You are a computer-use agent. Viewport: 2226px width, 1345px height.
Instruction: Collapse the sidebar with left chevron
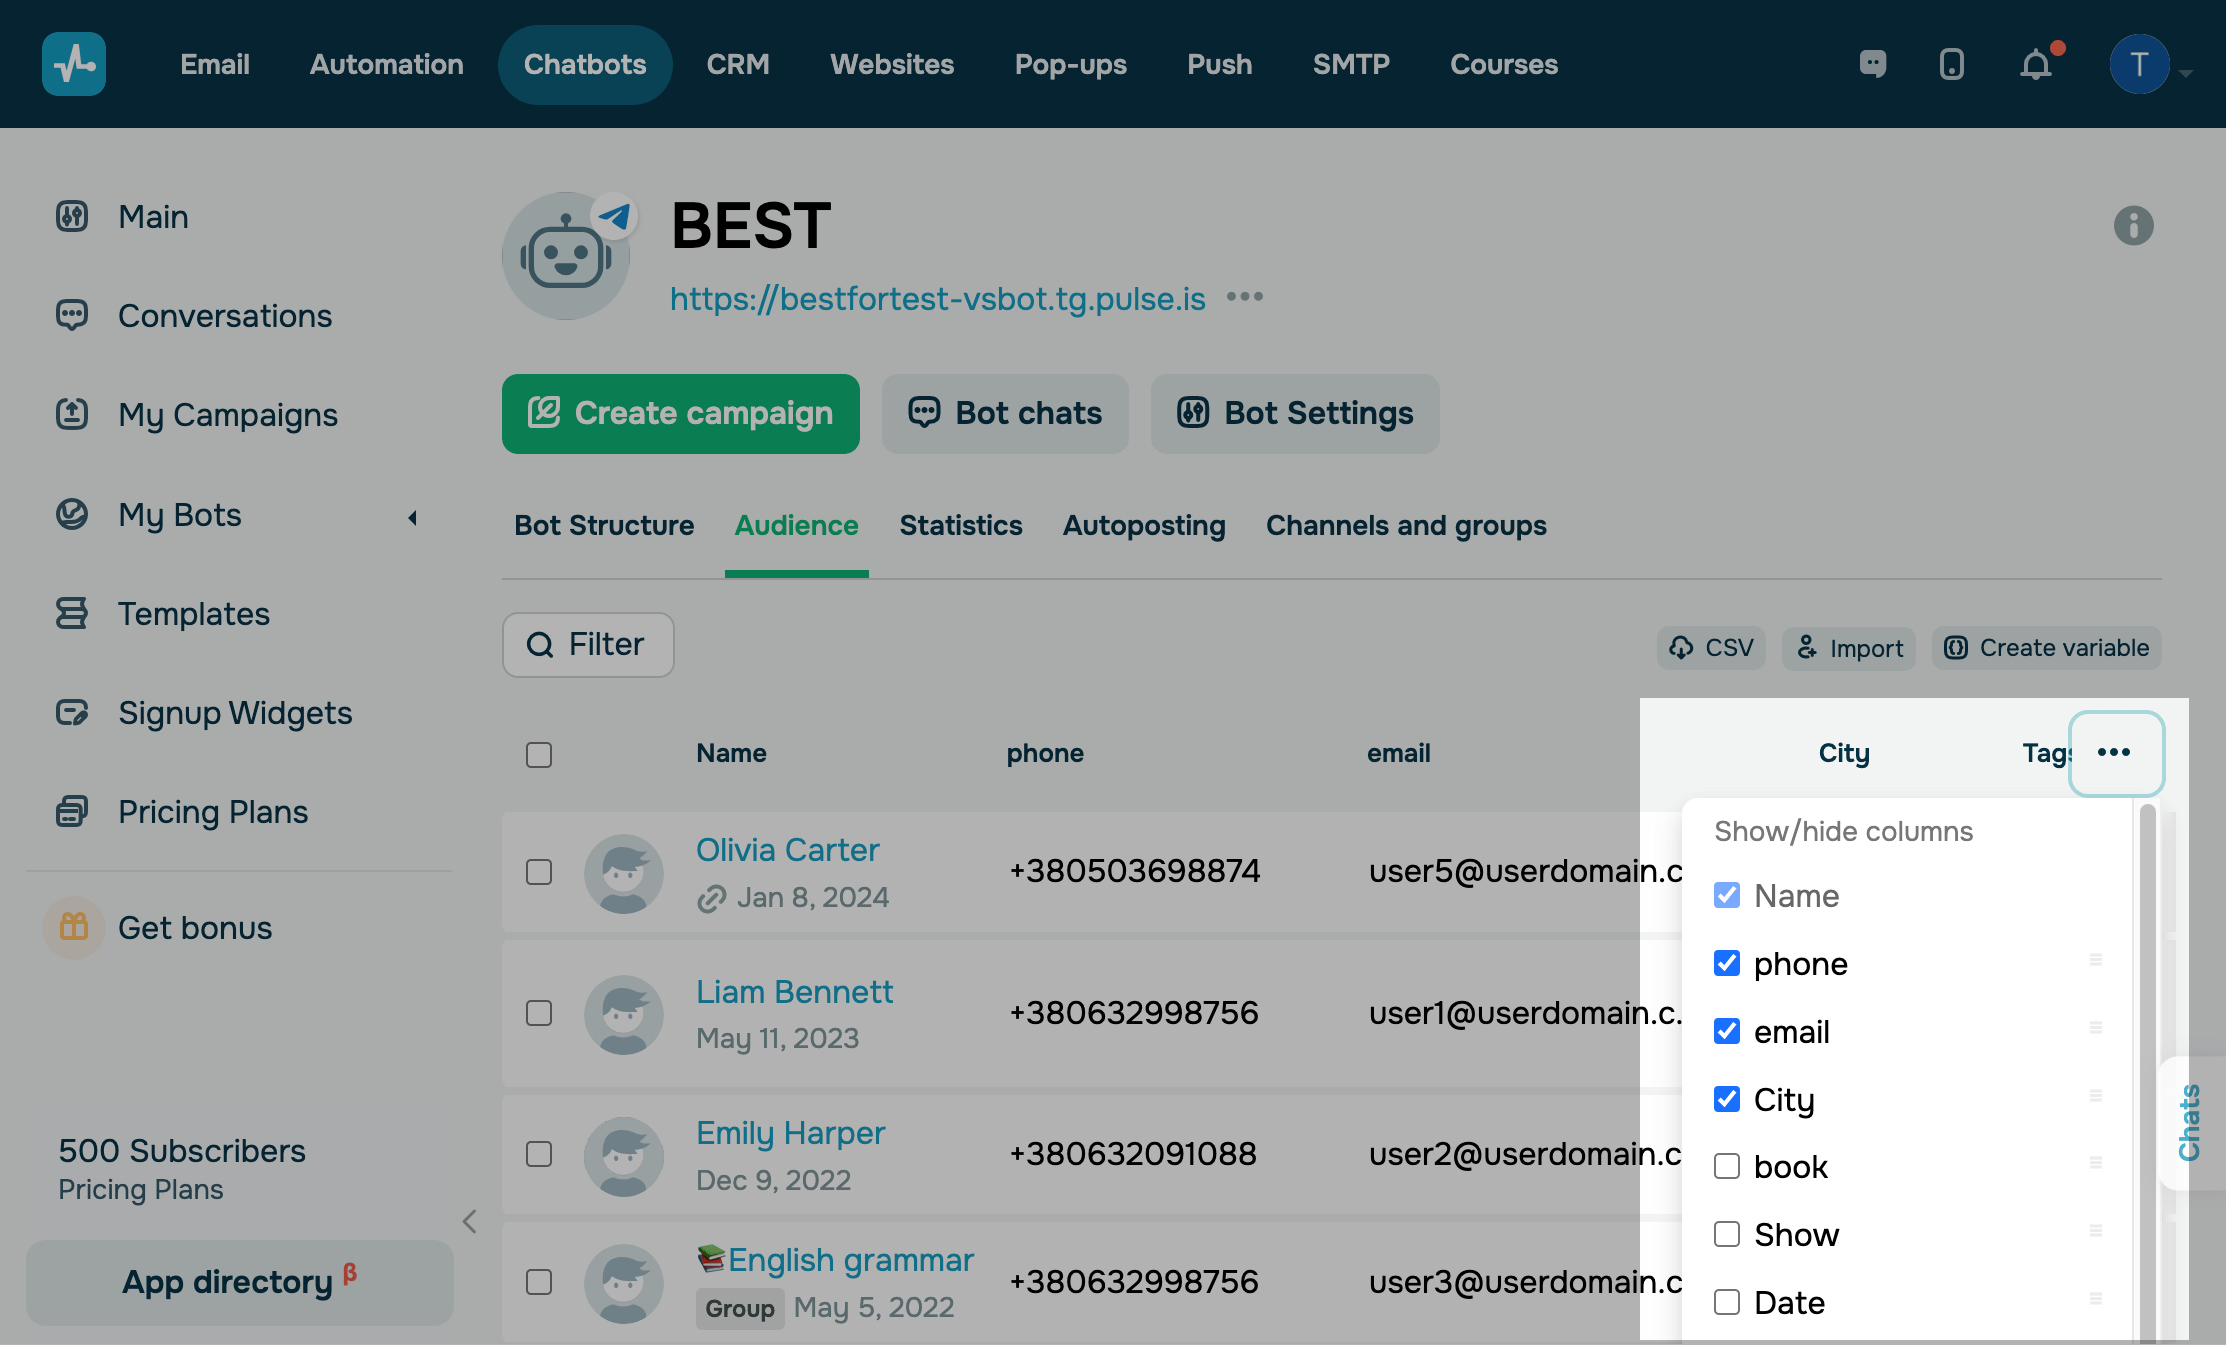click(x=470, y=1221)
